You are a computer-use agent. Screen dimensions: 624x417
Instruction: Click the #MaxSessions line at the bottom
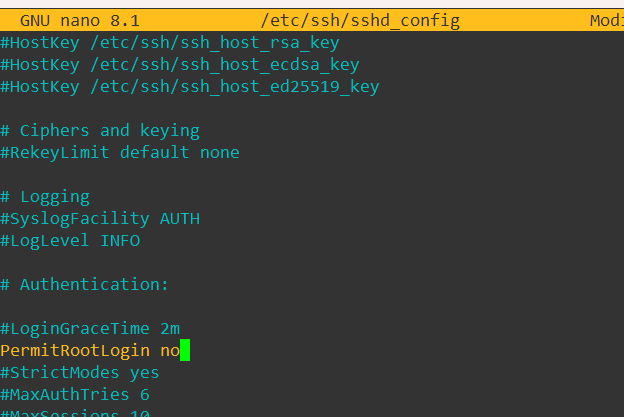75,413
